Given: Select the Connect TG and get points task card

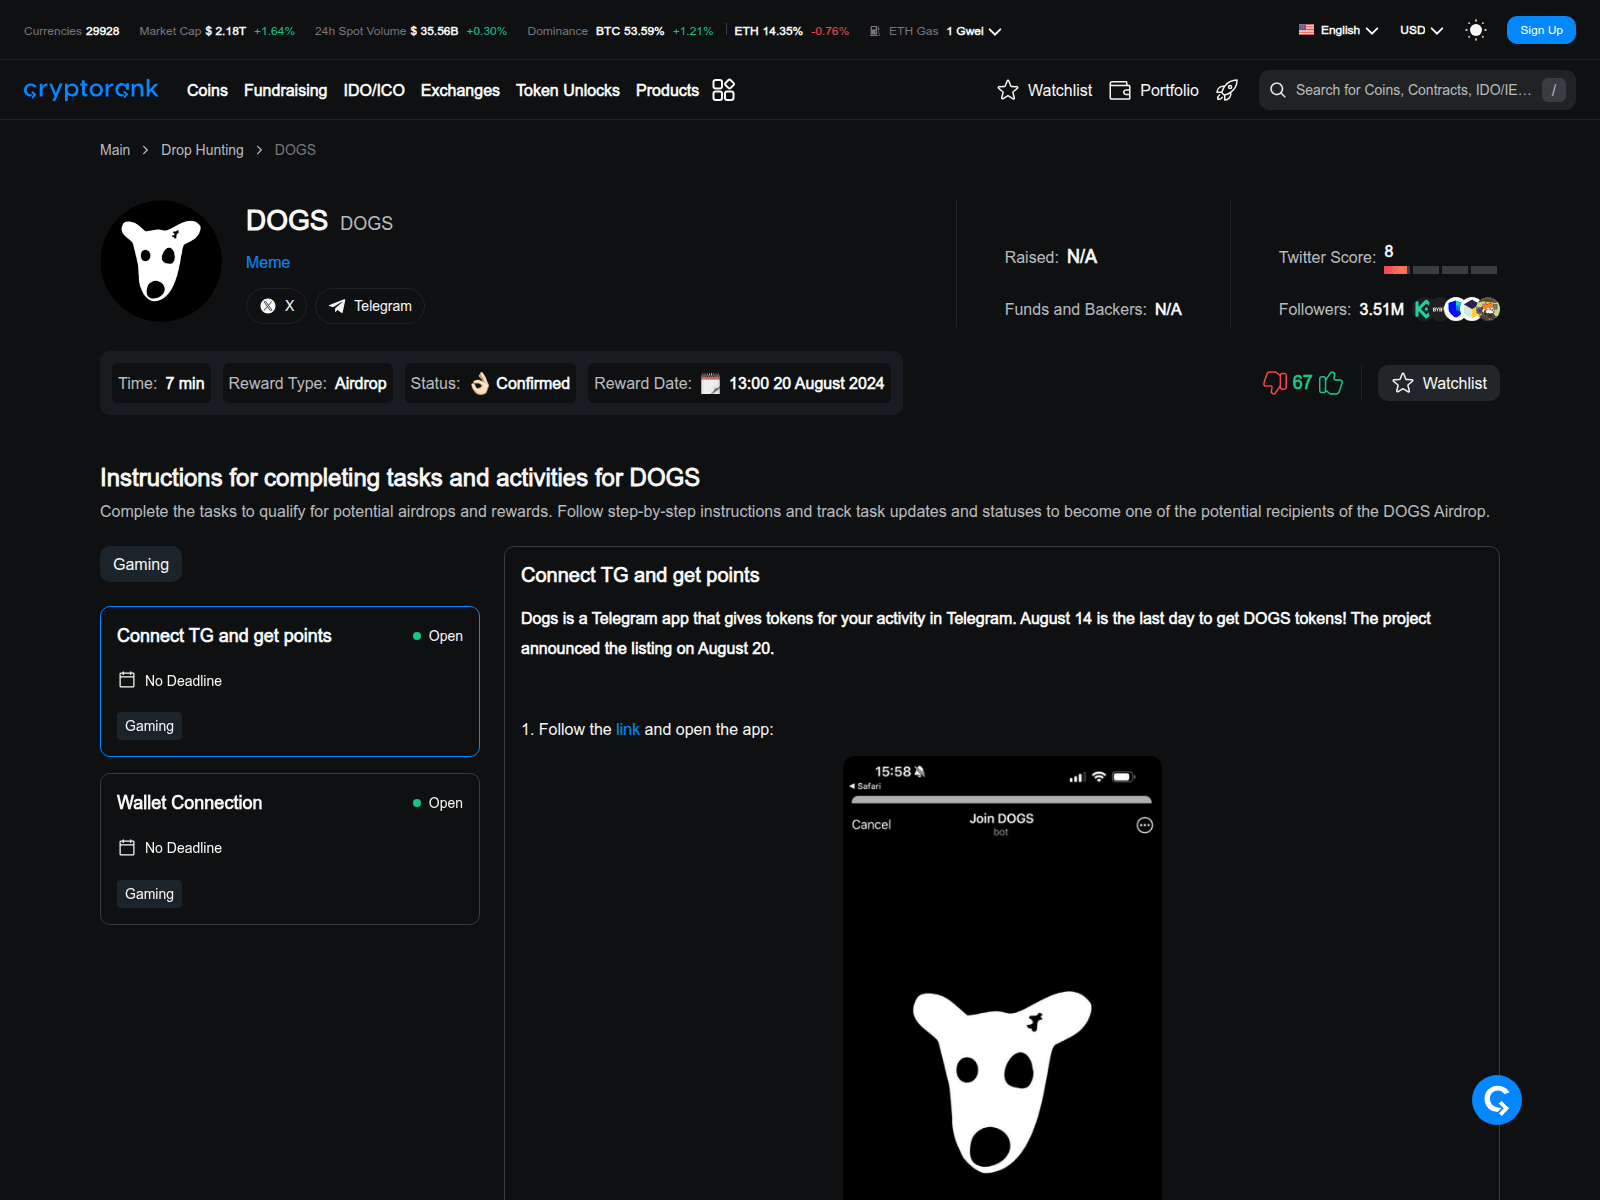Looking at the screenshot, I should 290,681.
